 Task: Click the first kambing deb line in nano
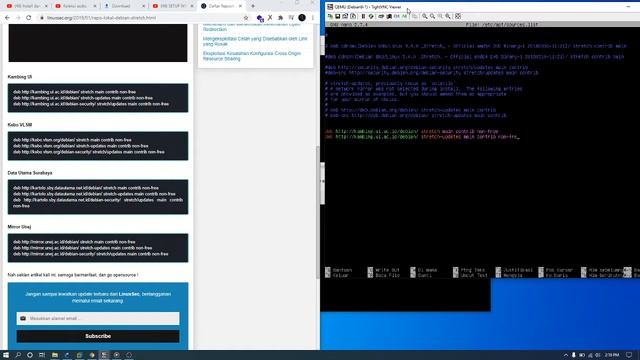pyautogui.click(x=411, y=131)
